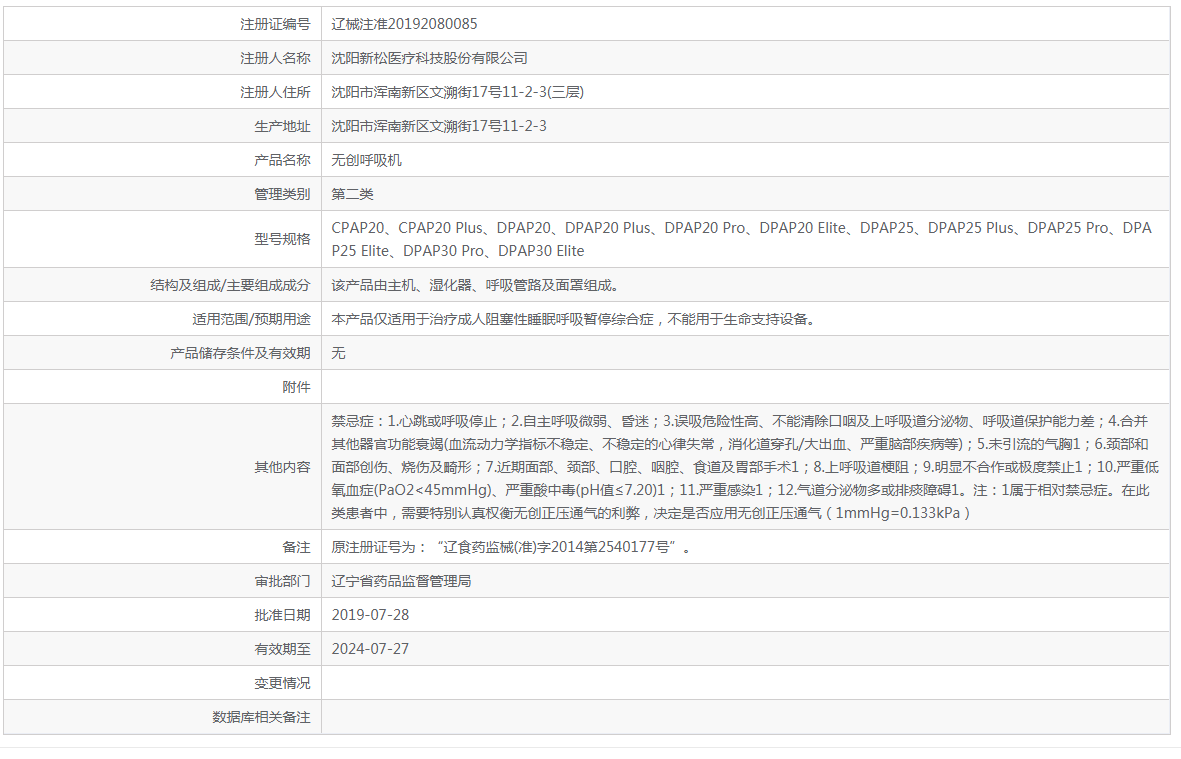Click the 产品储存条件及有效期 row
Viewport: 1181px width, 759px height.
point(339,352)
